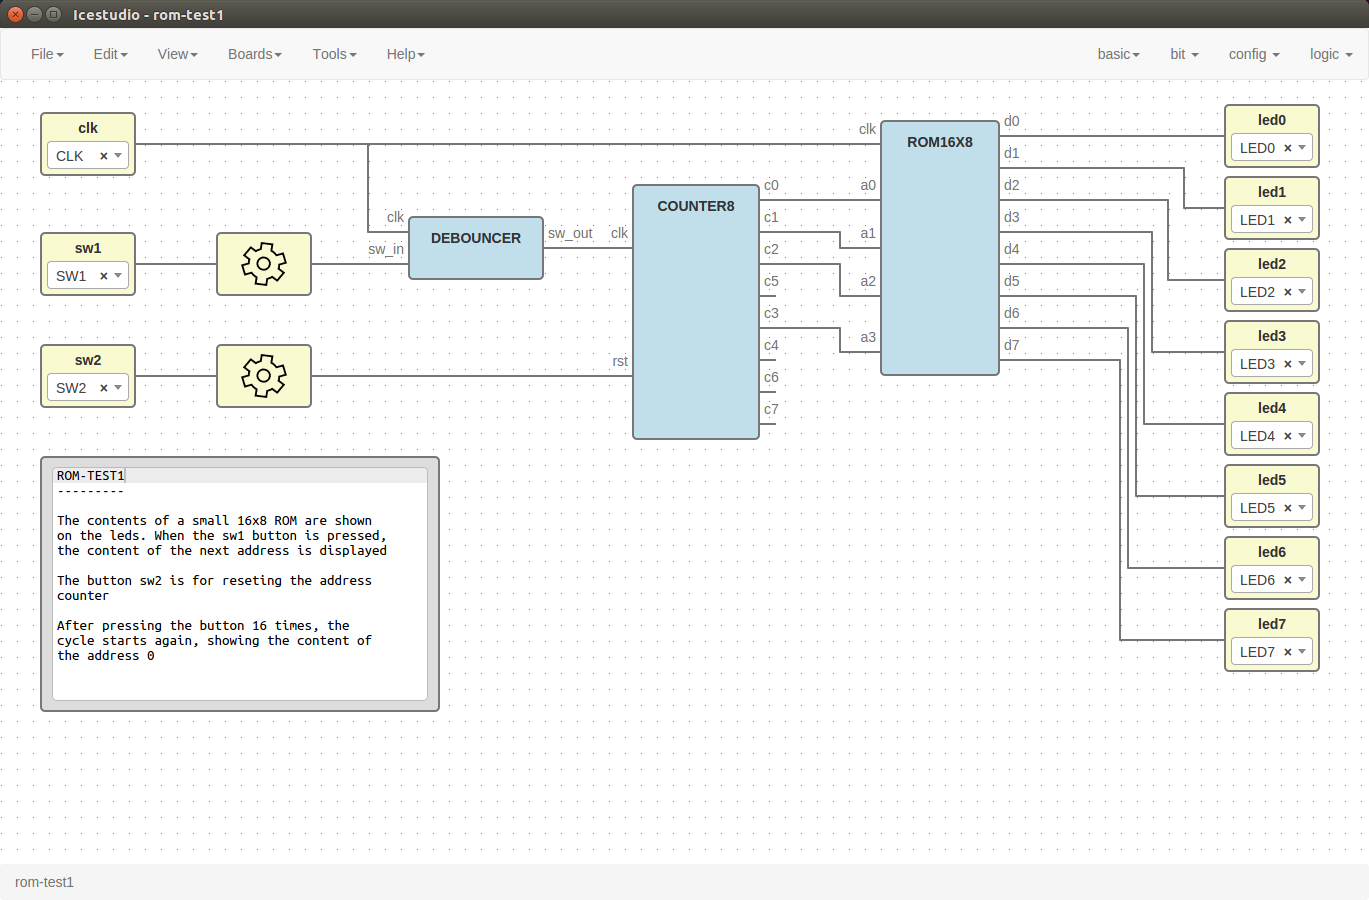The height and width of the screenshot is (900, 1369).
Task: Clear the LED7 pin selection with x
Action: [1287, 652]
